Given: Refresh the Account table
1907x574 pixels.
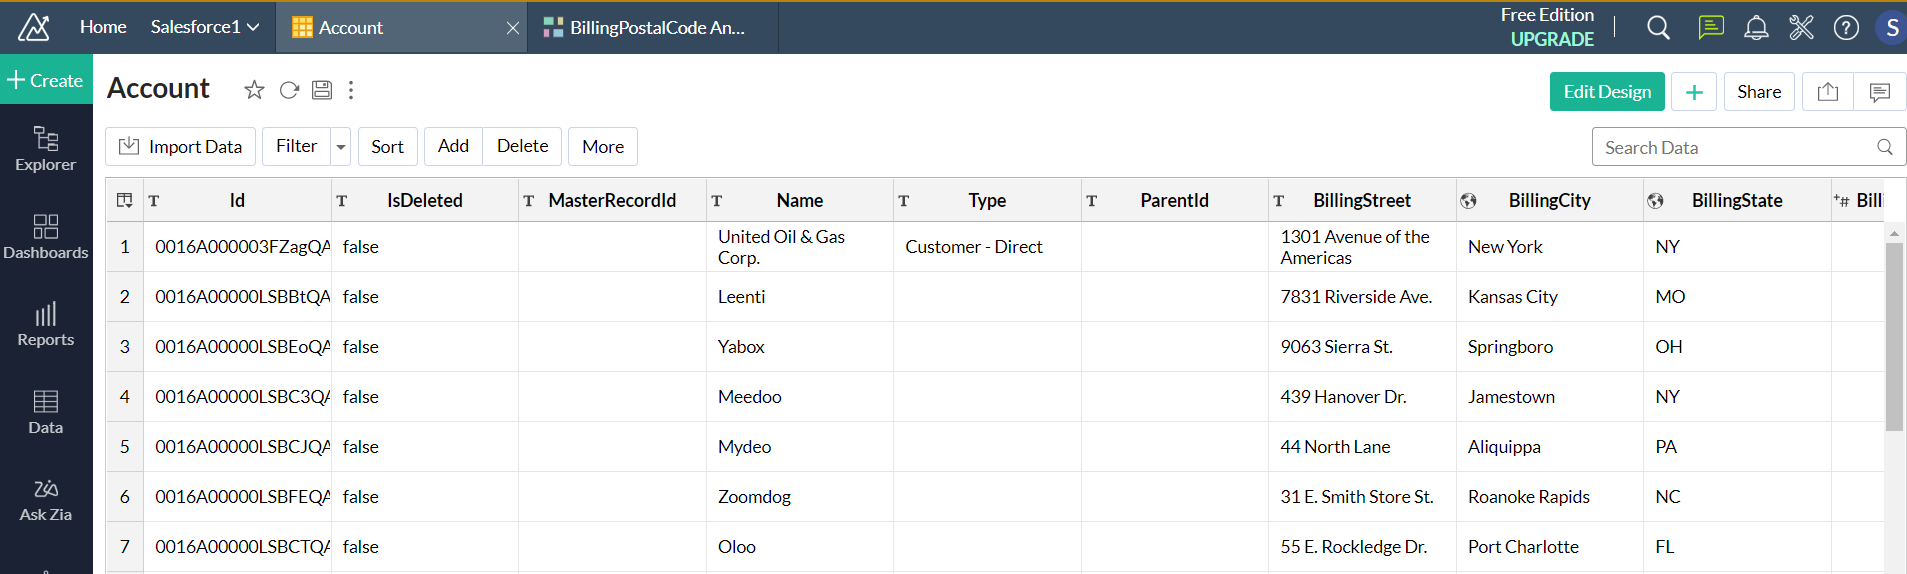Looking at the screenshot, I should pos(289,90).
